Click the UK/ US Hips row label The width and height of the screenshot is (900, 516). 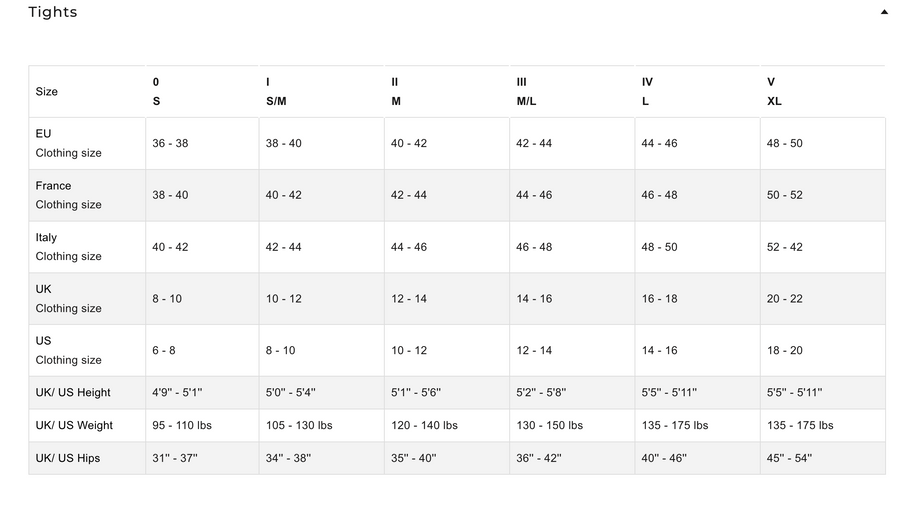(68, 458)
